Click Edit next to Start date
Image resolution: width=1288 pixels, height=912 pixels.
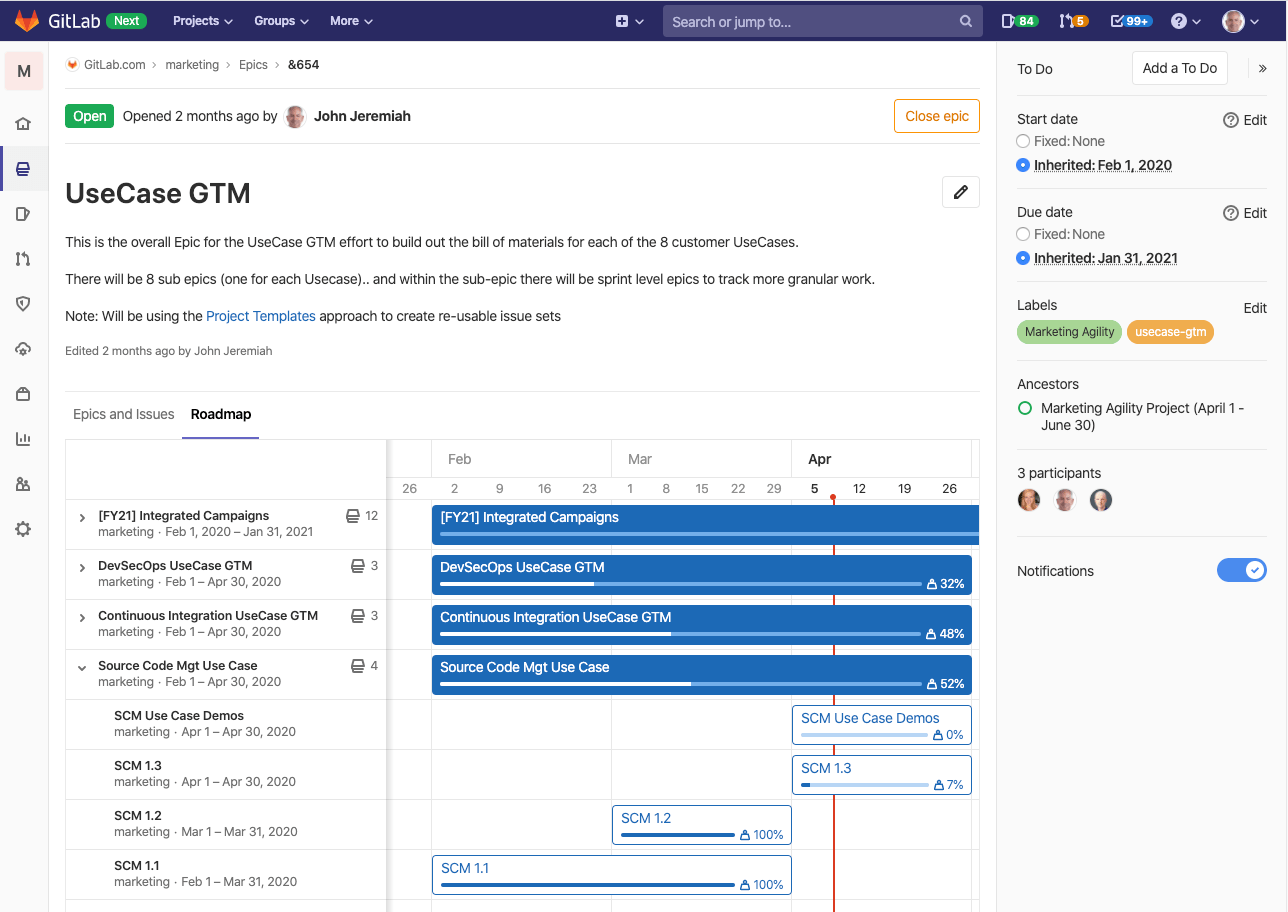1255,120
